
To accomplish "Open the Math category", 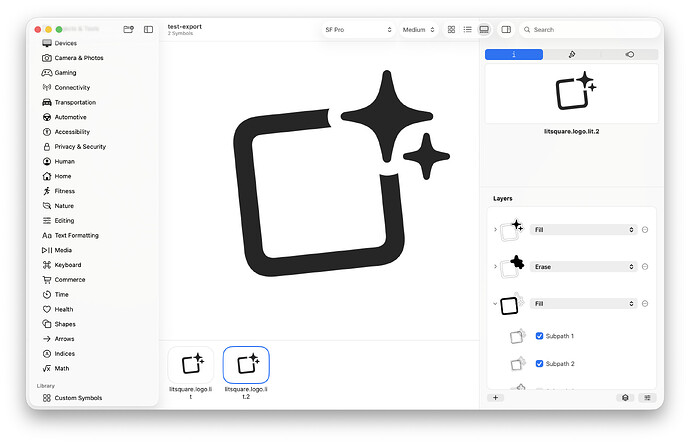I will (56, 368).
